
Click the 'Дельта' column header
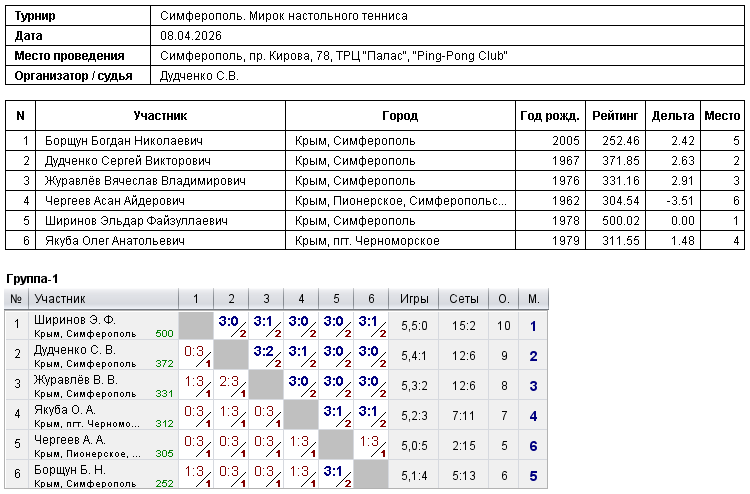tap(672, 116)
